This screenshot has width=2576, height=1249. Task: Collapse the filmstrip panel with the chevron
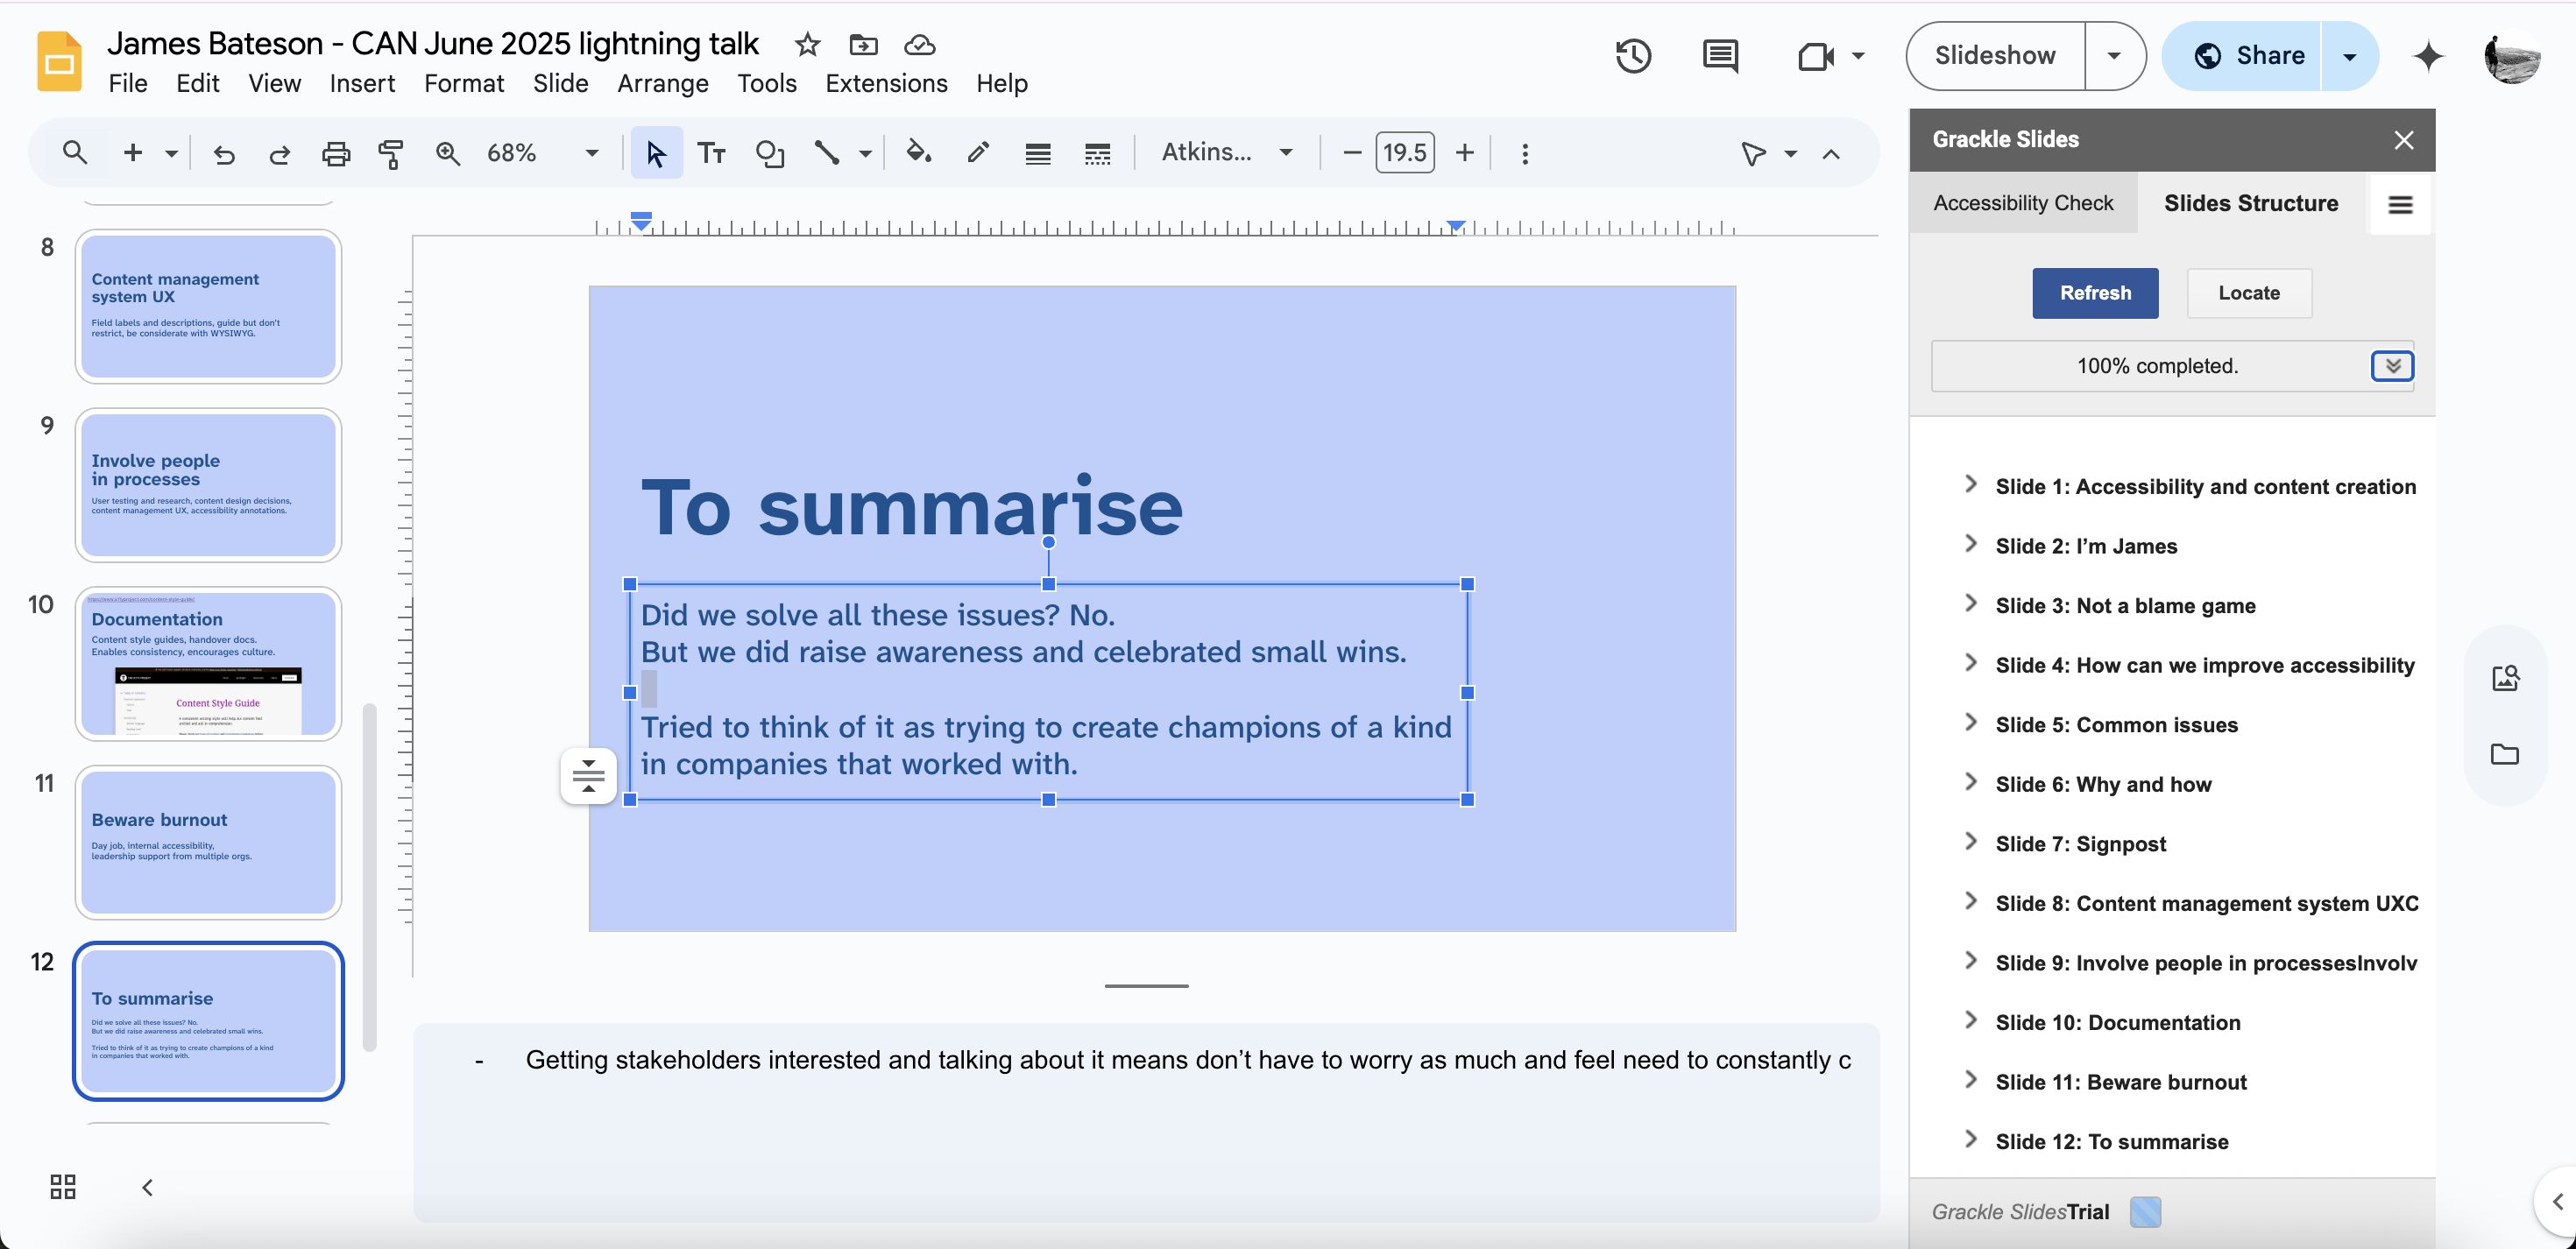[146, 1188]
